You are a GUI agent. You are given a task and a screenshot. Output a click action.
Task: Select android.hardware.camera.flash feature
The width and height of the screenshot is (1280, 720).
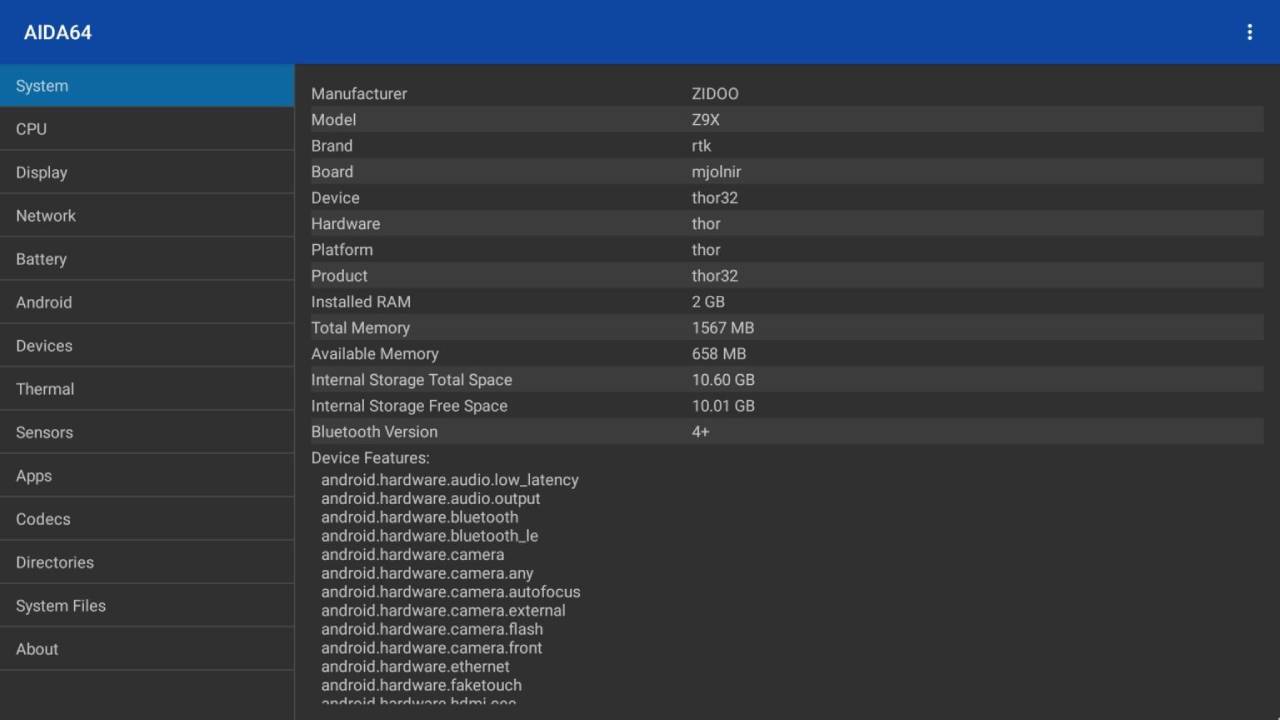coord(432,629)
